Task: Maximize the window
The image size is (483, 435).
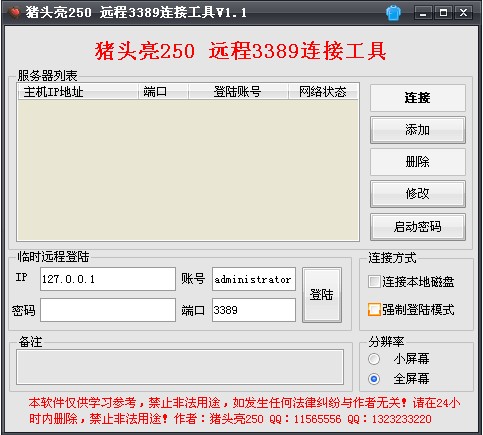Action: (443, 13)
